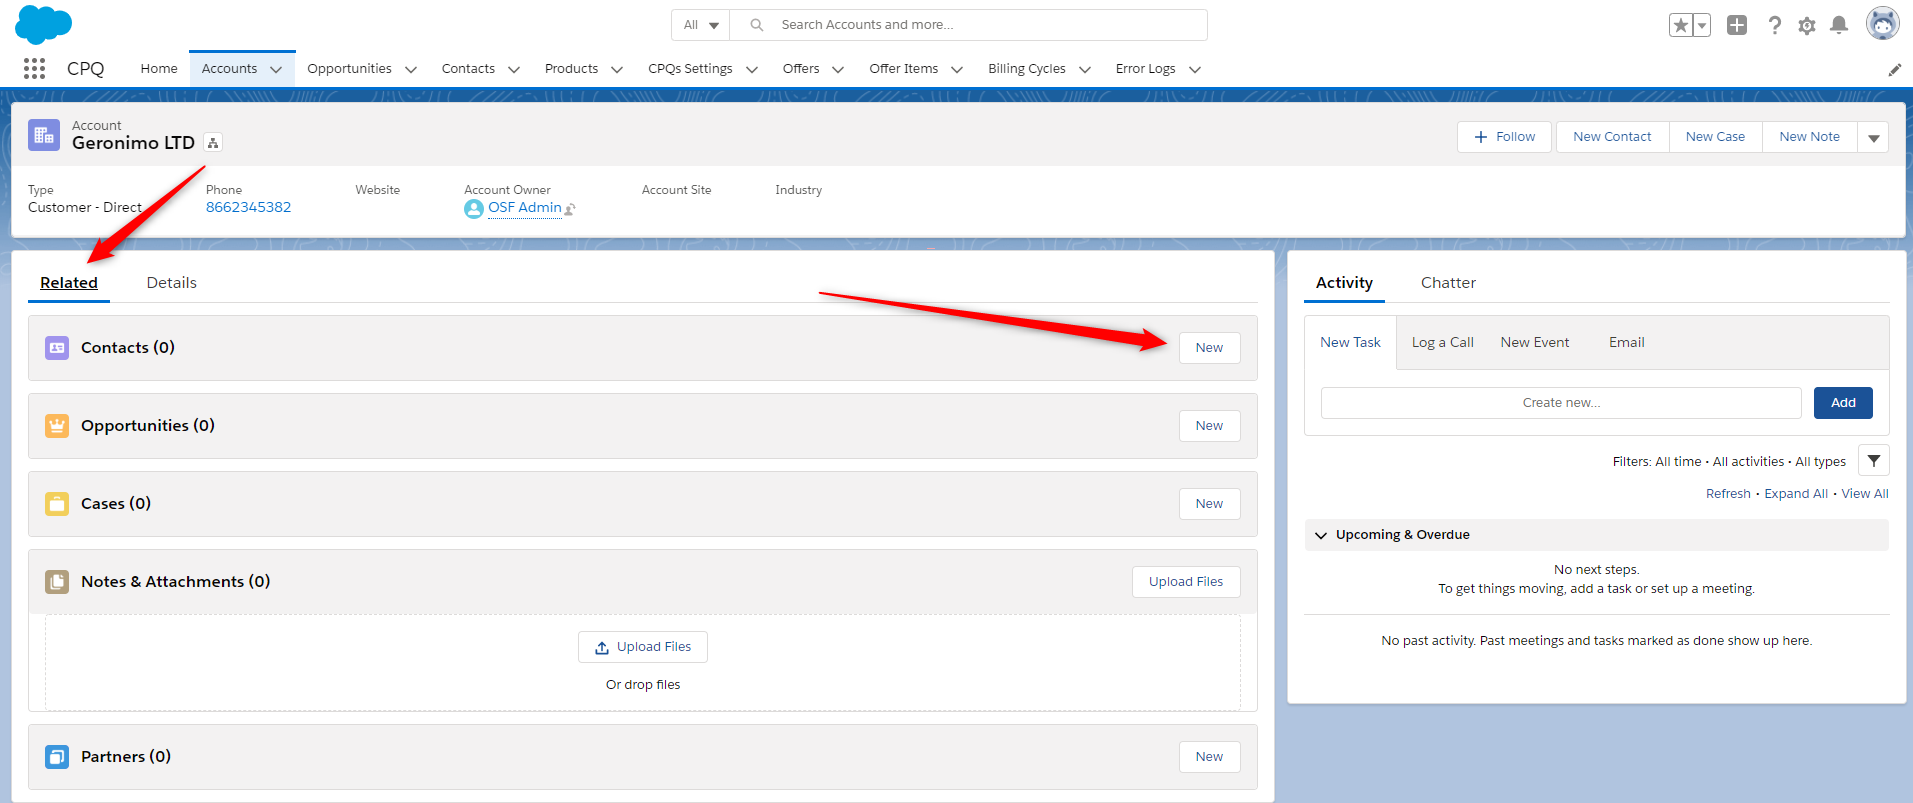Click the Salesforce cloud logo
The image size is (1913, 803).
pyautogui.click(x=44, y=24)
